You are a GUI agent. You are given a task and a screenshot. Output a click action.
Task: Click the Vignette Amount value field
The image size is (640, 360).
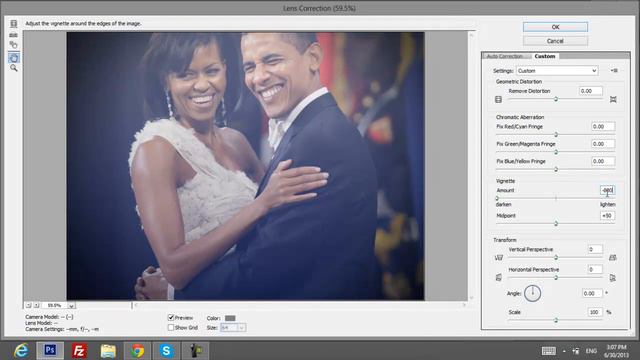(607, 190)
